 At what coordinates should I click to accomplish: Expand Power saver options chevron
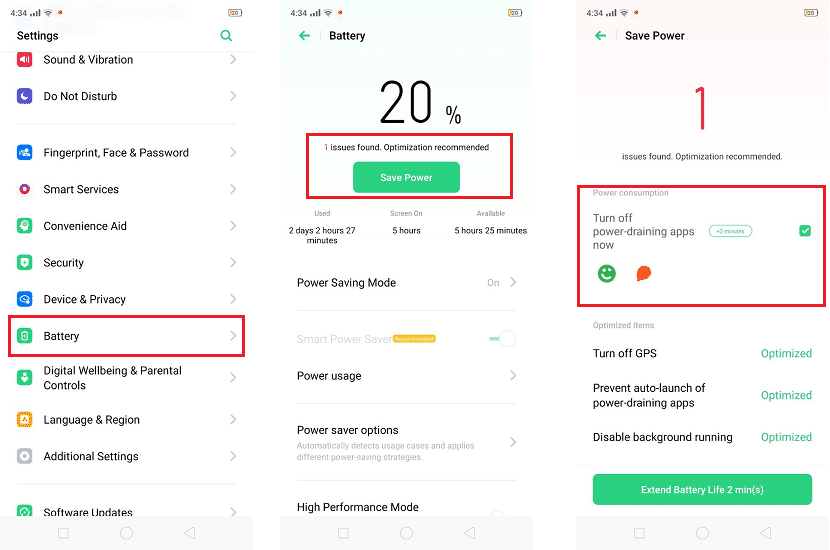(513, 441)
